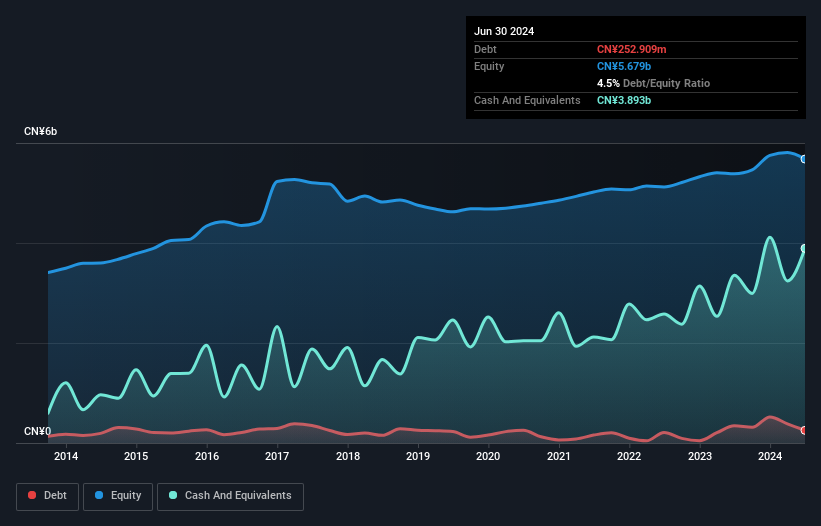
Task: Click the 2017 x-axis label
Action: point(277,456)
